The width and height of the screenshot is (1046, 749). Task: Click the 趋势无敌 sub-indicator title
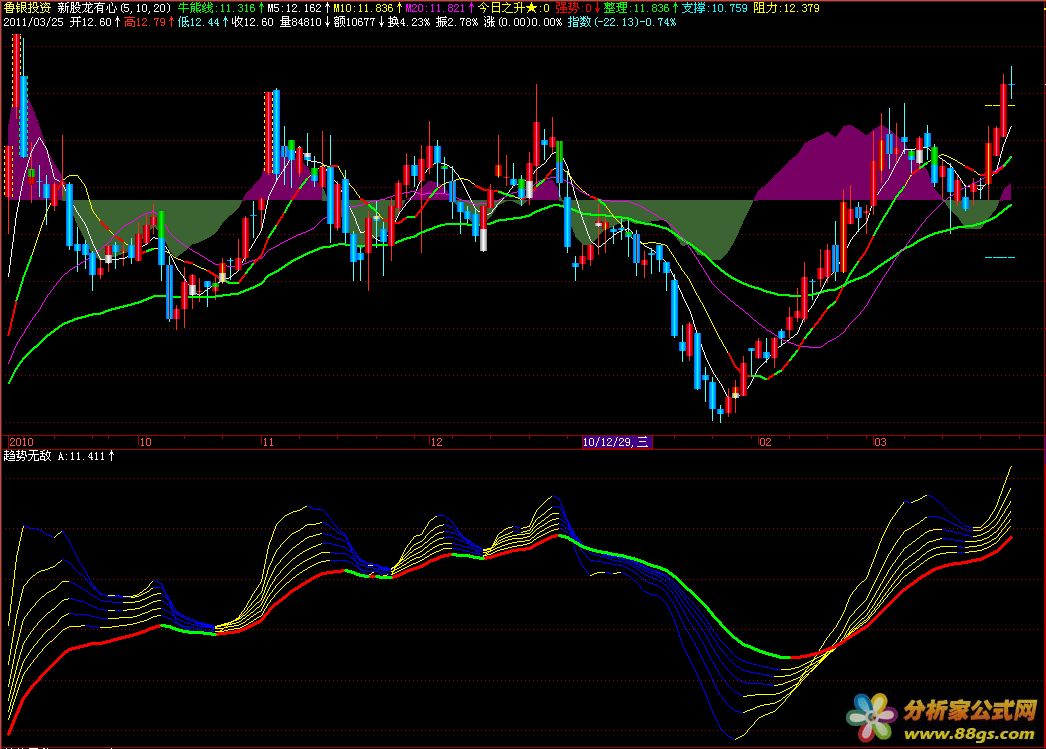(27, 456)
